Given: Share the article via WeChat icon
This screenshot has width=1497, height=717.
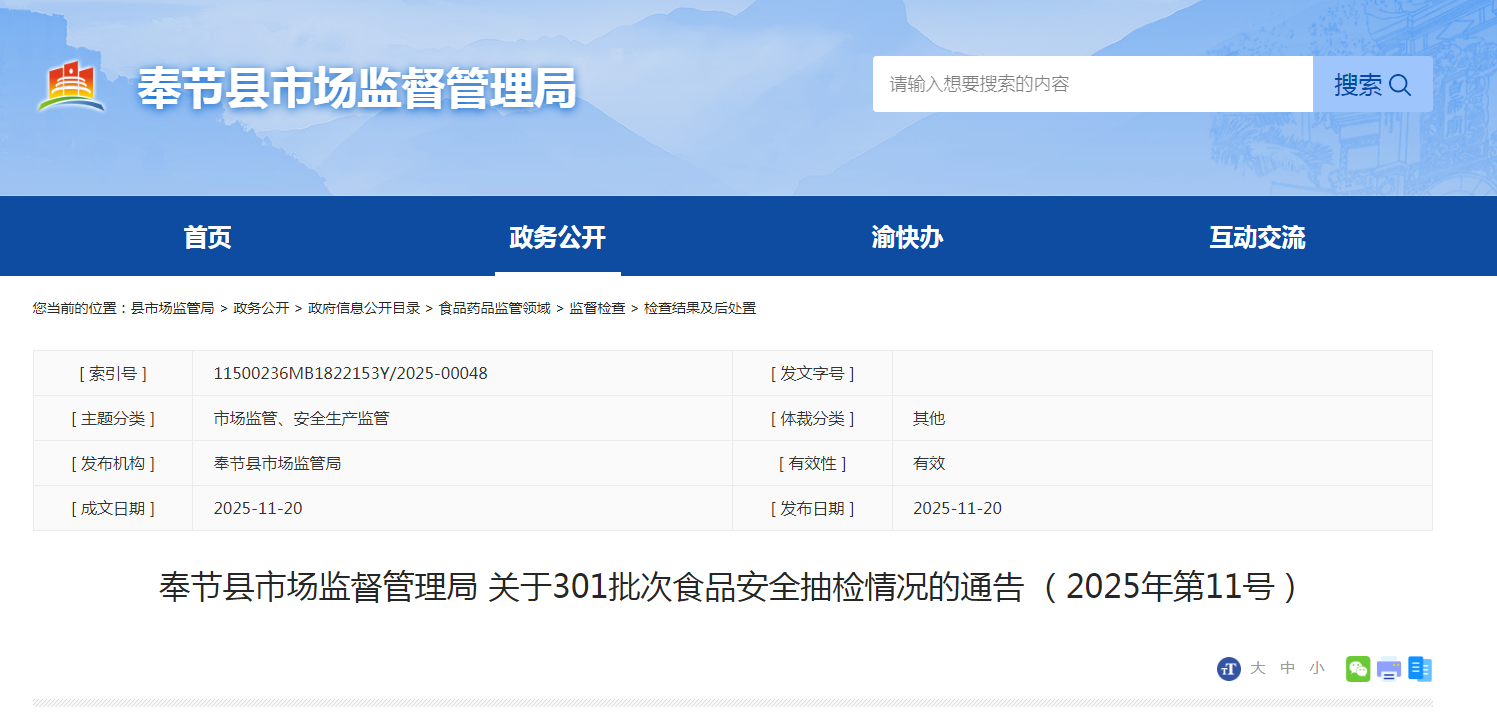Looking at the screenshot, I should click(1357, 668).
